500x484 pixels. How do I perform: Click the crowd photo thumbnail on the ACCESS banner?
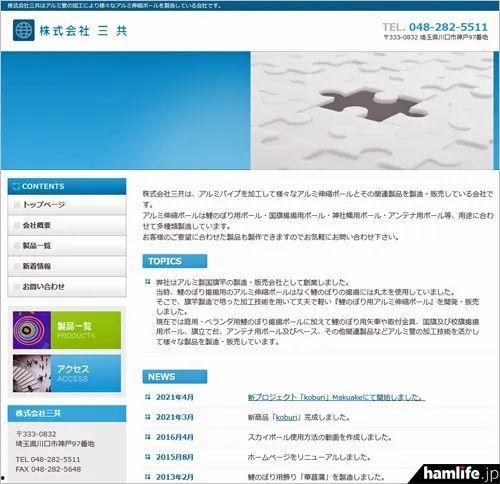tap(32, 373)
